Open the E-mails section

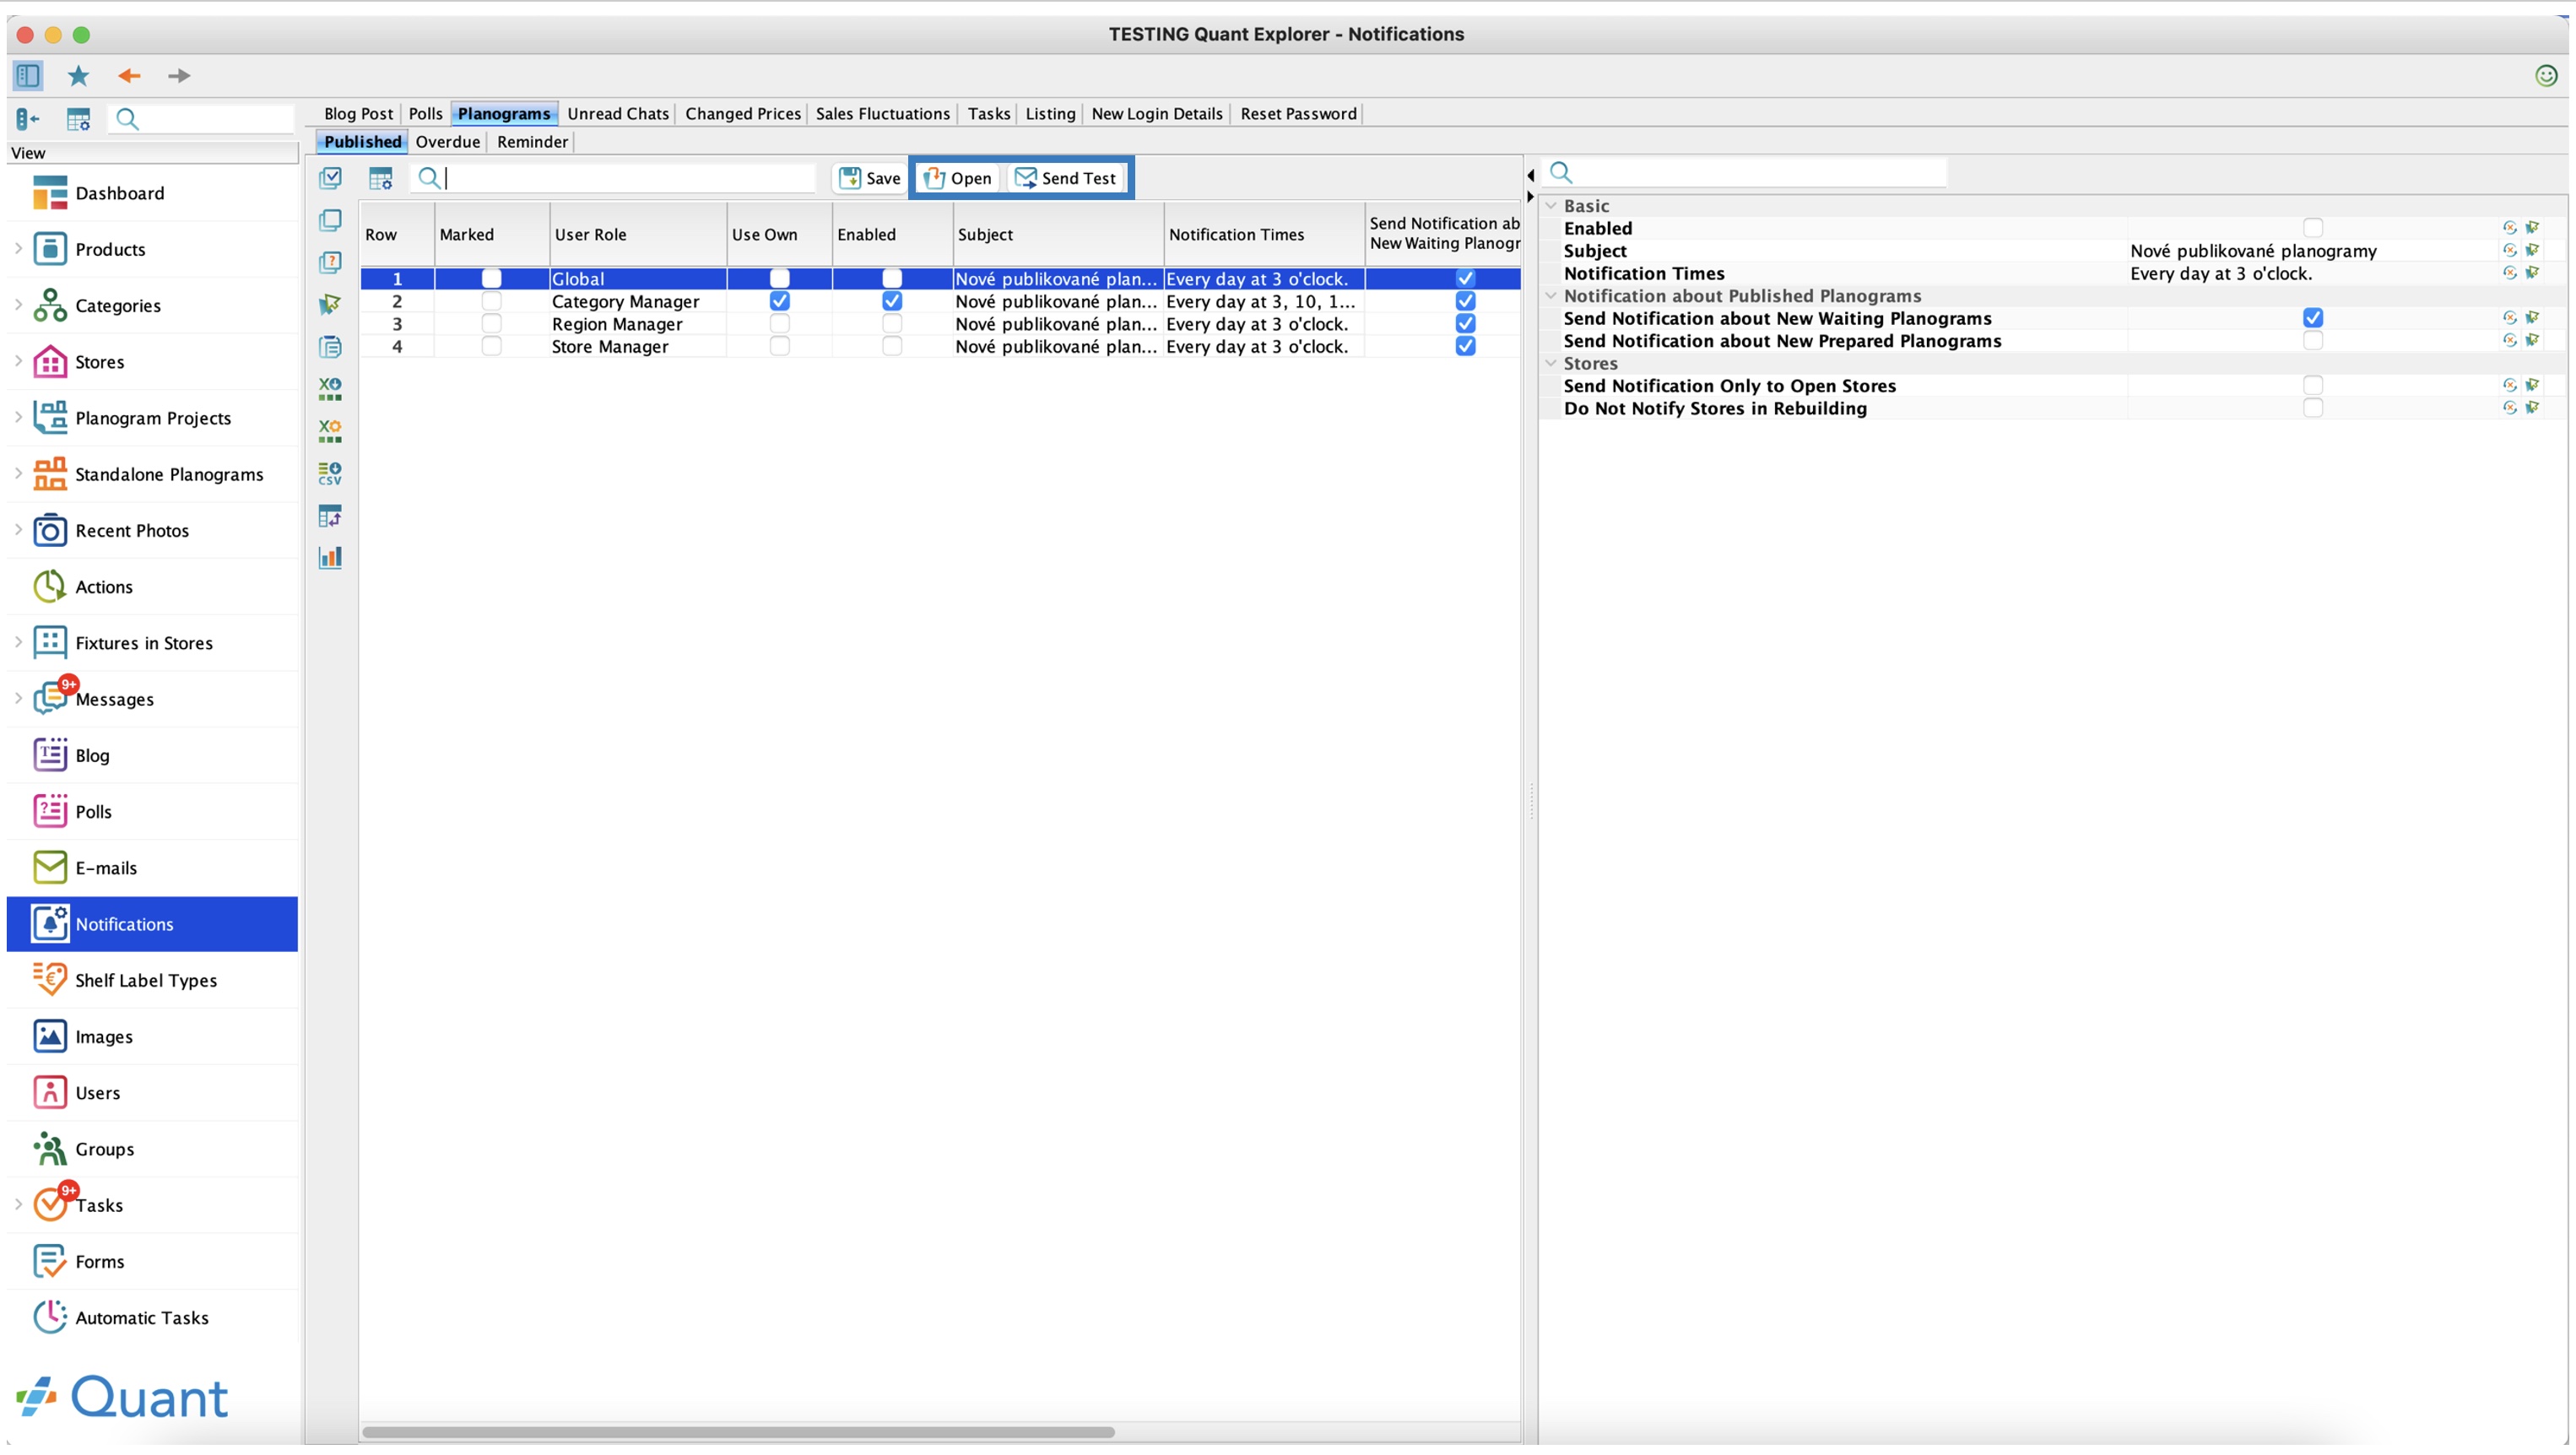(152, 868)
